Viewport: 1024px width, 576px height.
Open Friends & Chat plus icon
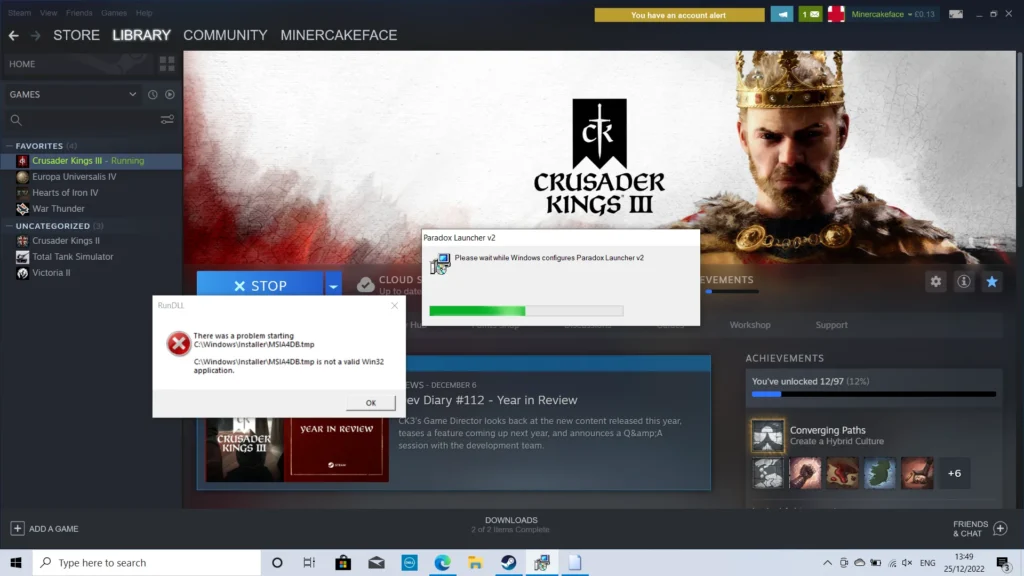(1000, 528)
